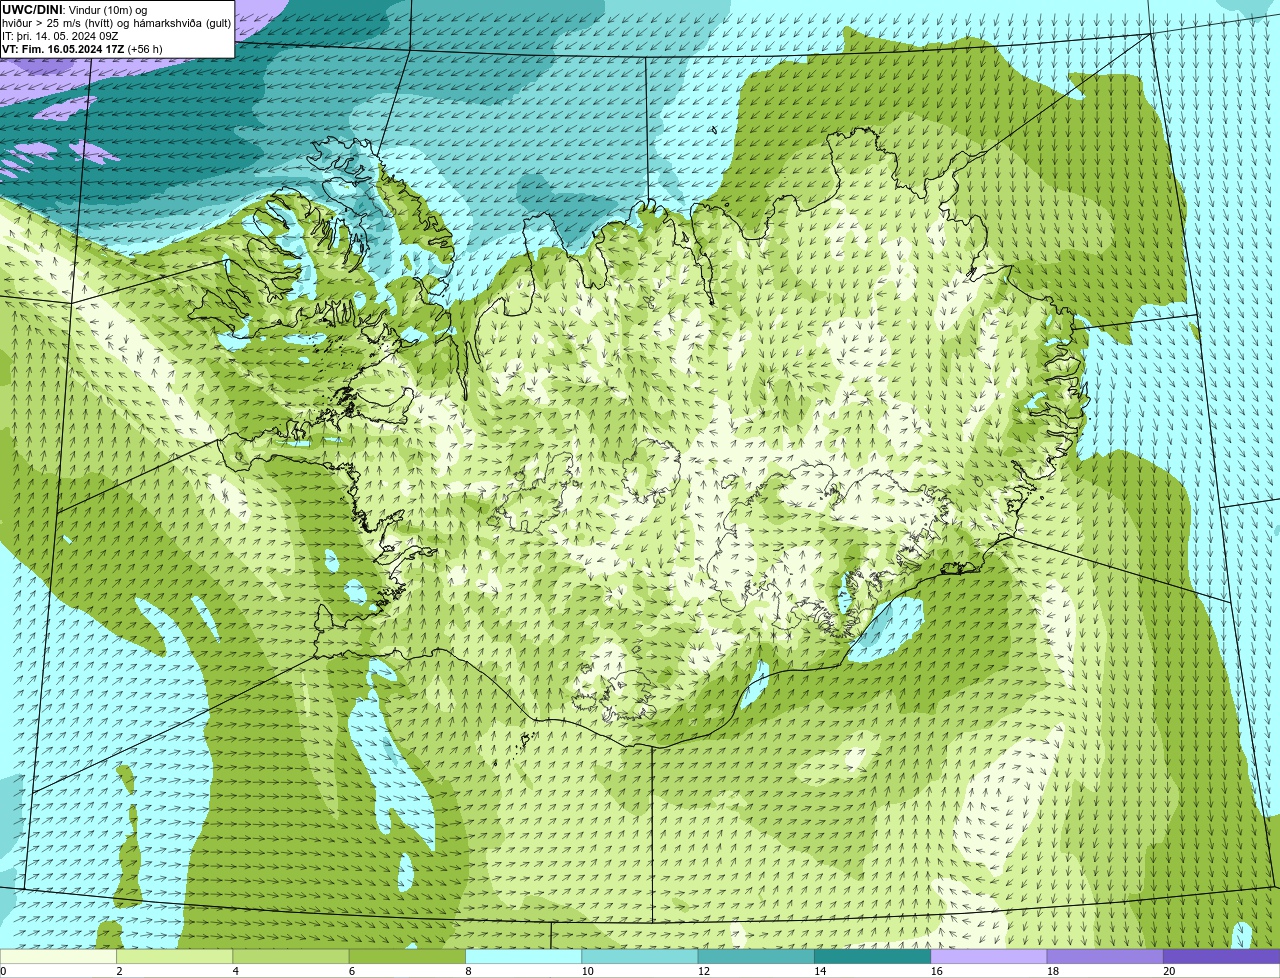Click the legend scale label "10"
1280x978 pixels.
click(587, 971)
